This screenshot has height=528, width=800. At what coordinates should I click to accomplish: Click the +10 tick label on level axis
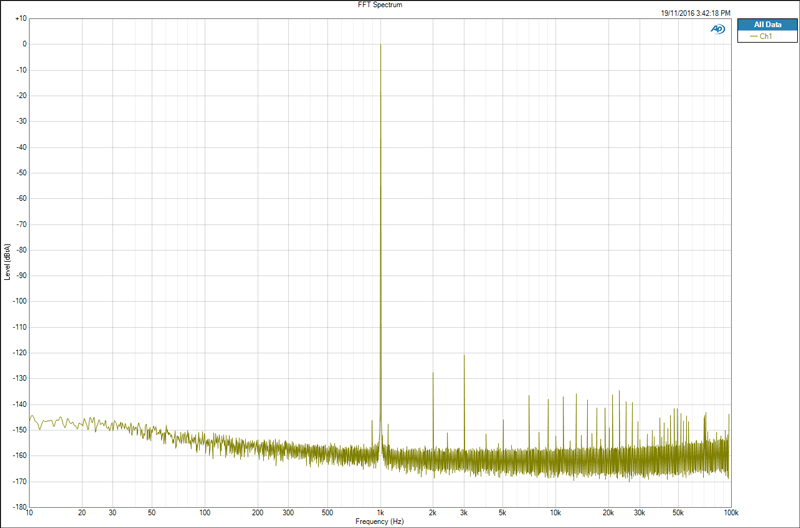click(21, 18)
